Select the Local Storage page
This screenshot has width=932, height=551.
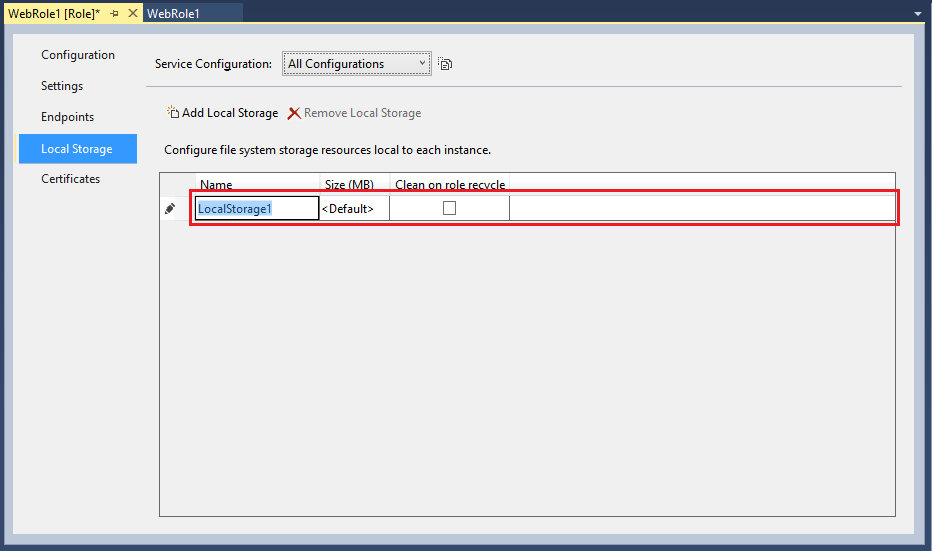point(77,149)
